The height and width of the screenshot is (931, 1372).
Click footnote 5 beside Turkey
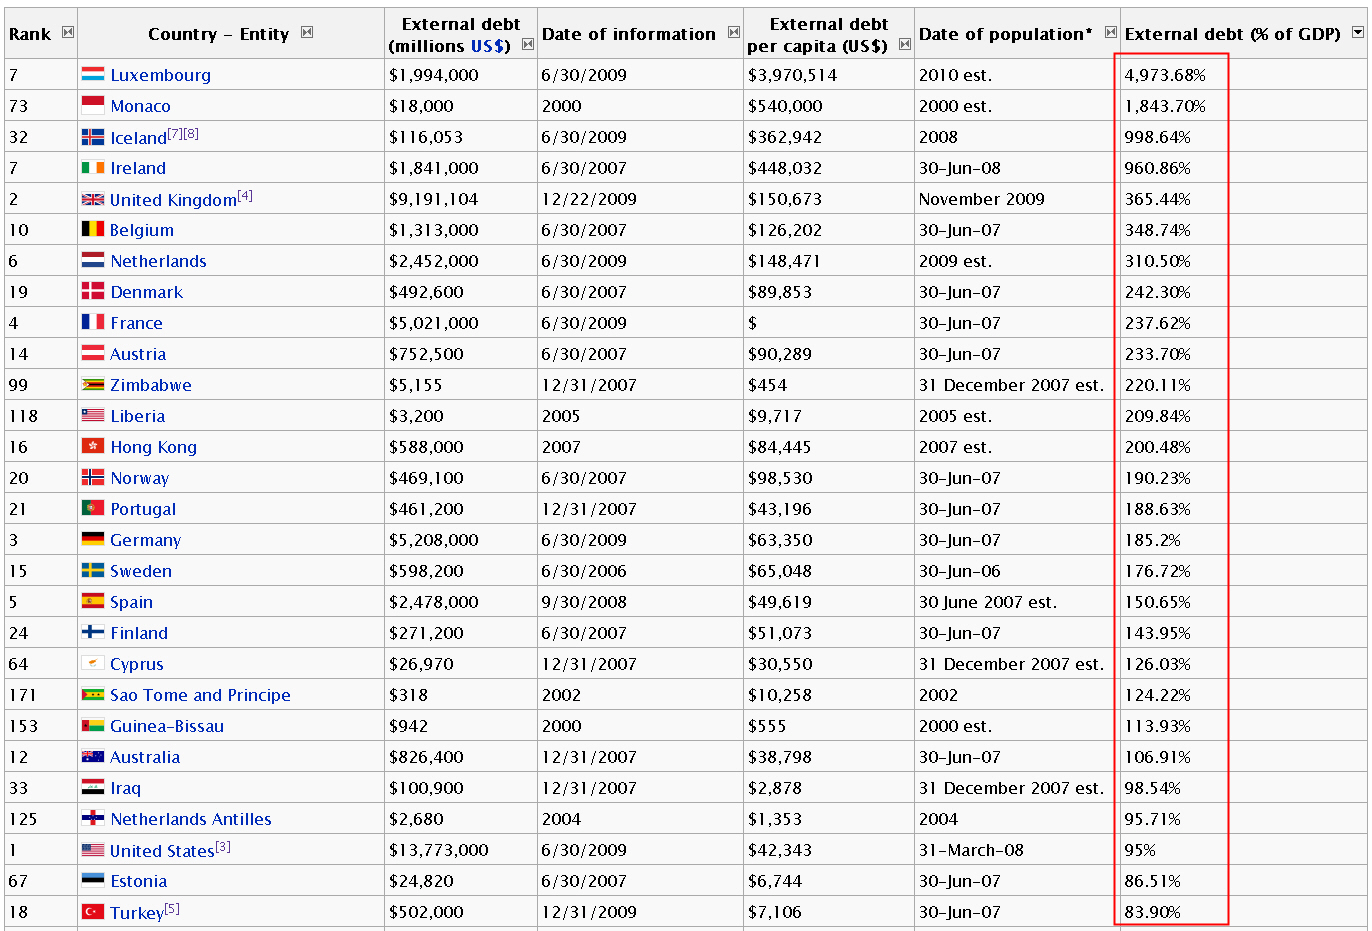(x=172, y=908)
